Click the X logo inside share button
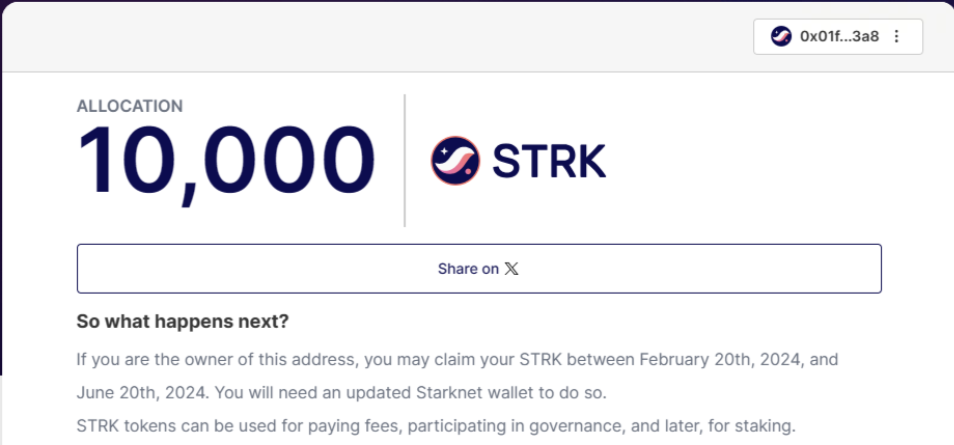 tap(512, 269)
